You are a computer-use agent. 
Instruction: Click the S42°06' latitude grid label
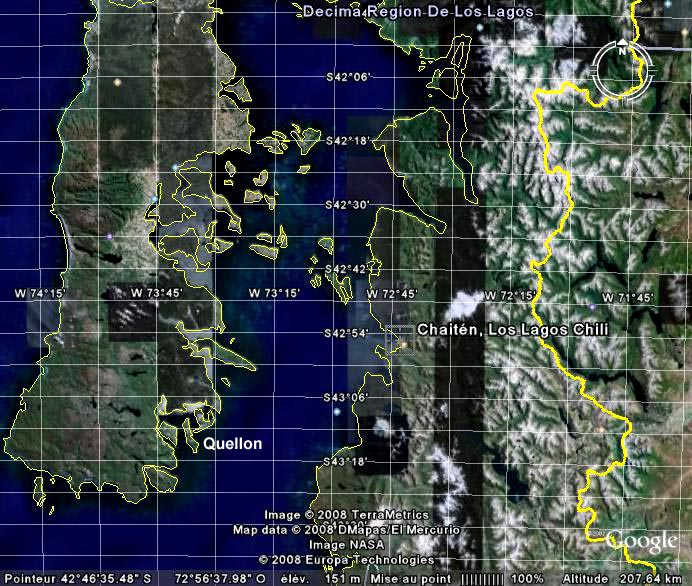pyautogui.click(x=348, y=77)
